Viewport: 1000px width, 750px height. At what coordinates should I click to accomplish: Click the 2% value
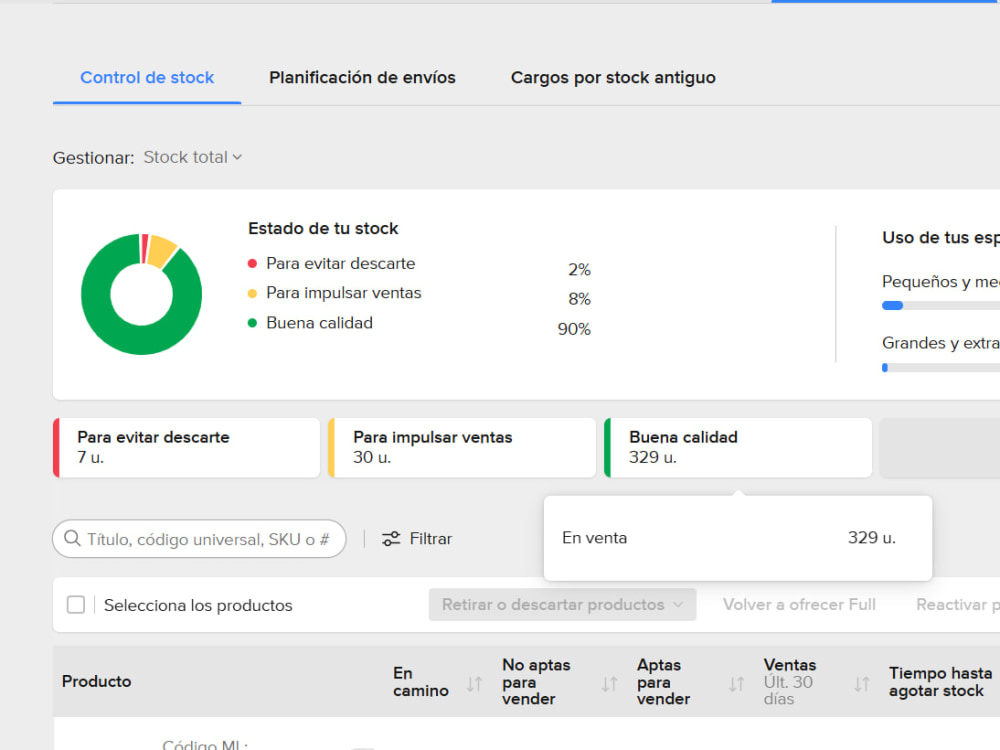point(579,270)
